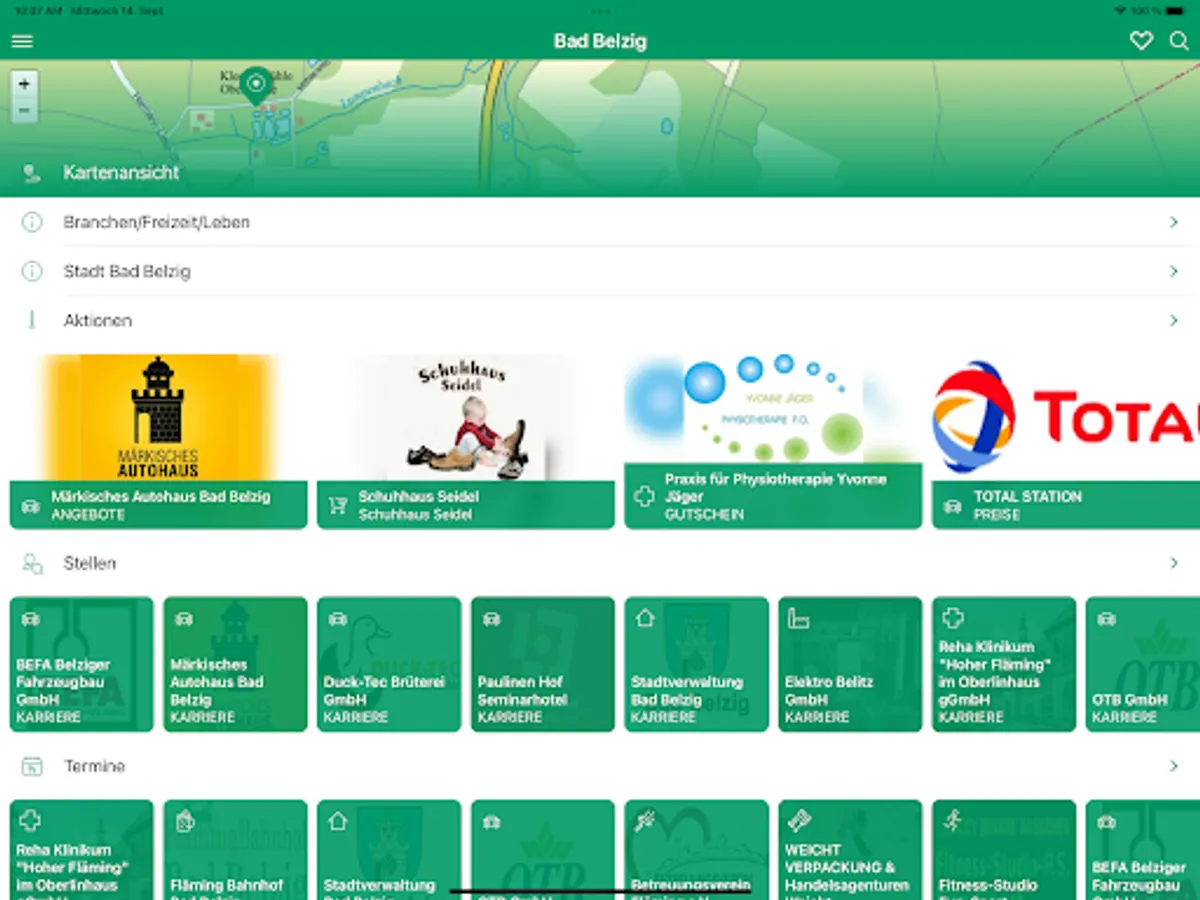1200x900 pixels.
Task: Open BEFA Belziger Fahrzeugbau Termine card
Action: pyautogui.click(x=1143, y=850)
